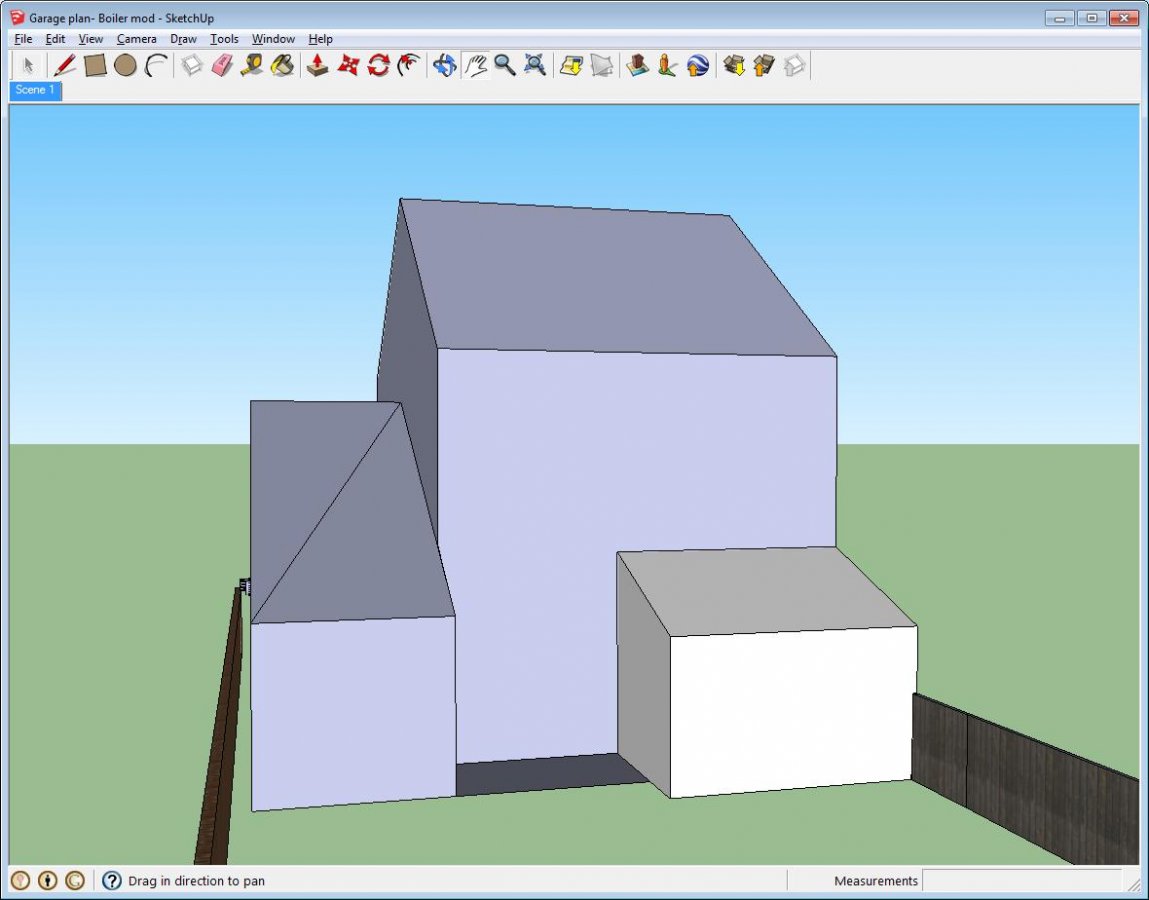
Task: Activate the Arc tool
Action: point(156,66)
